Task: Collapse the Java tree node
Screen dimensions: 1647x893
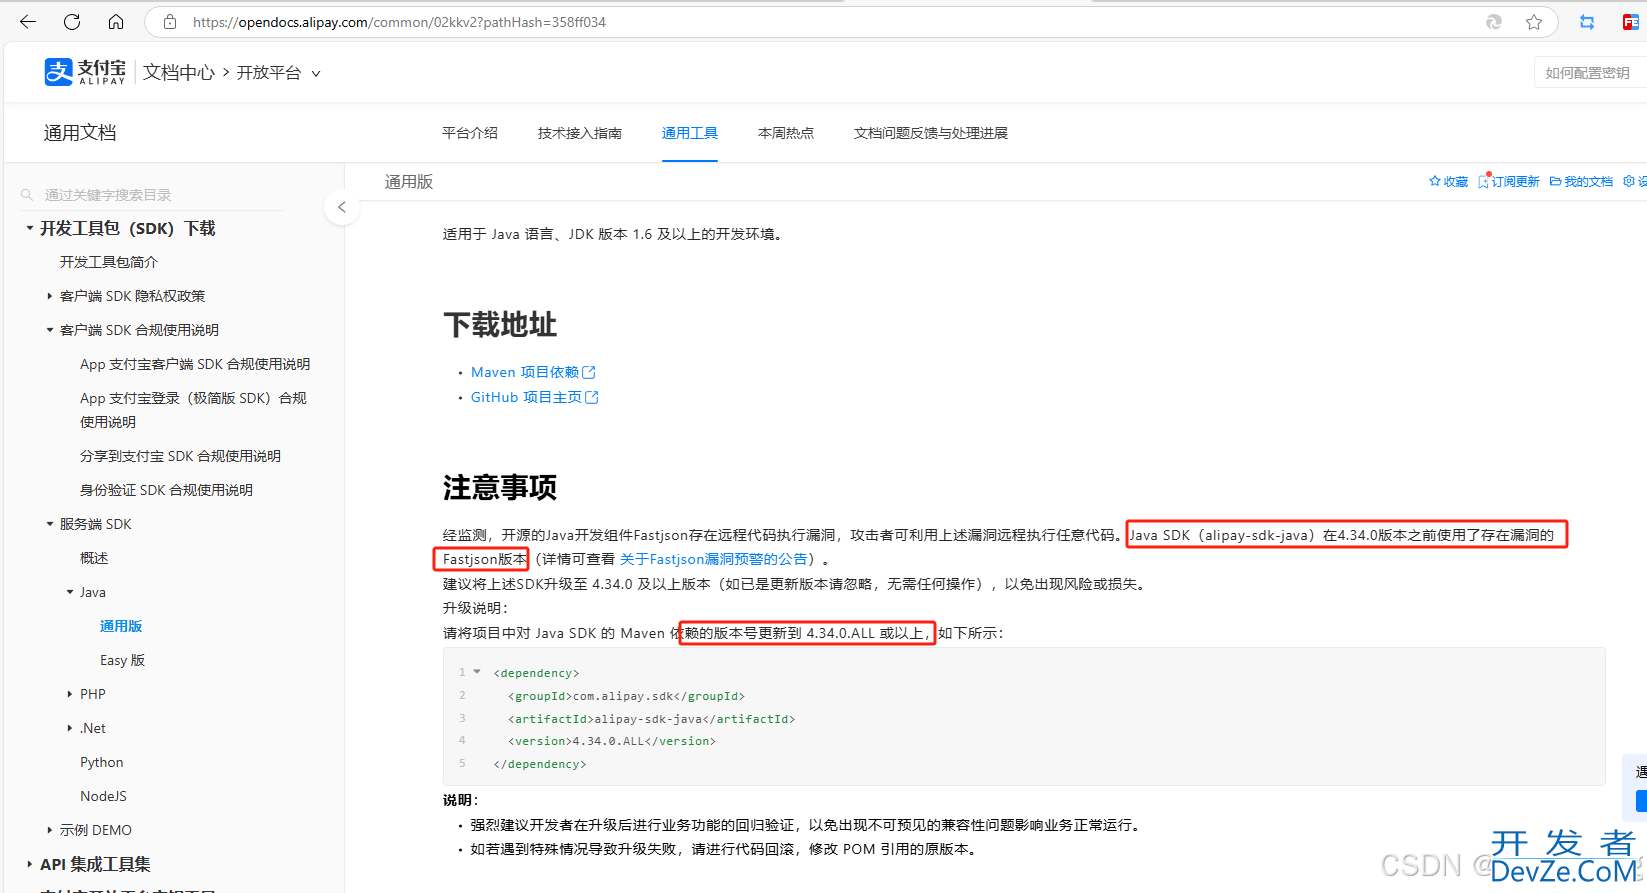Action: pyautogui.click(x=70, y=592)
